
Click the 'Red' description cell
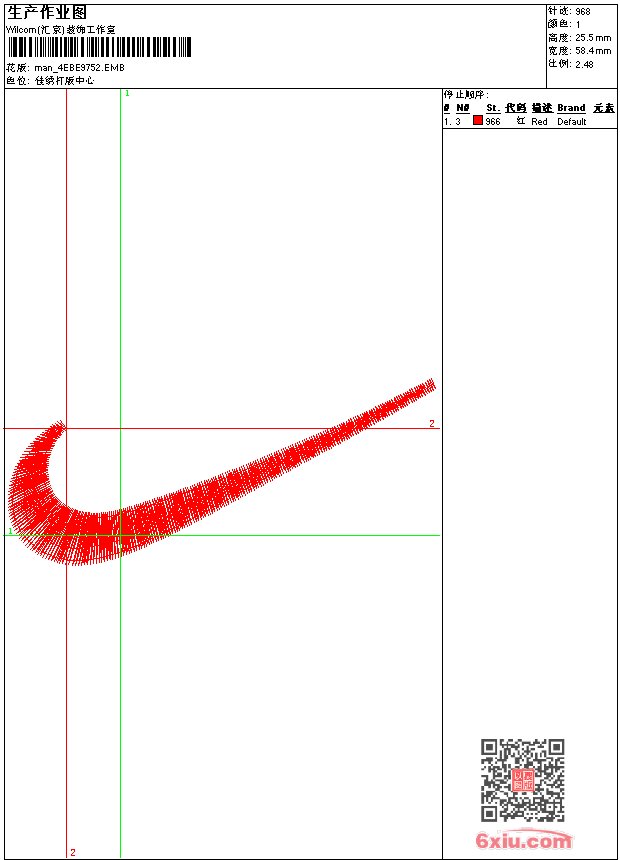[x=539, y=122]
